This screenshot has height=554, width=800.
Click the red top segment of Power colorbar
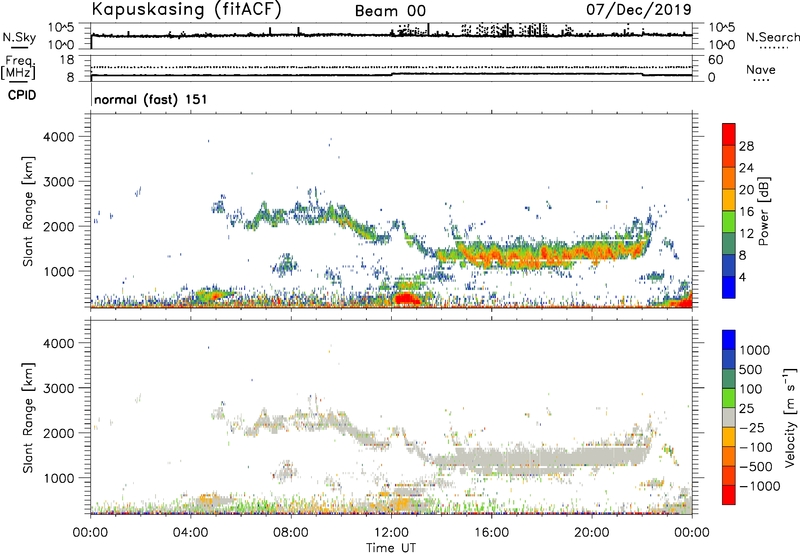point(728,134)
